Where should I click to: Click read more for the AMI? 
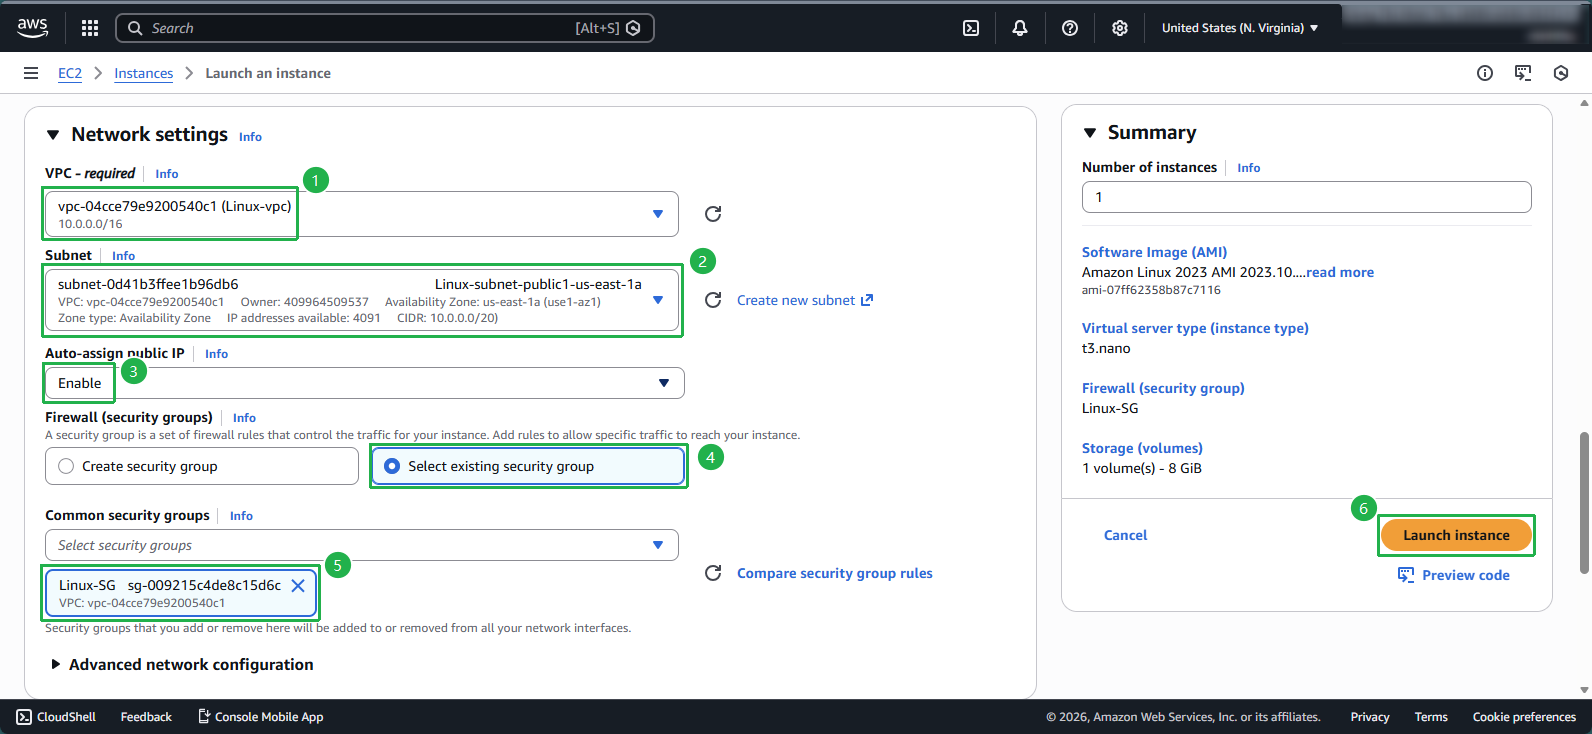click(x=1340, y=272)
